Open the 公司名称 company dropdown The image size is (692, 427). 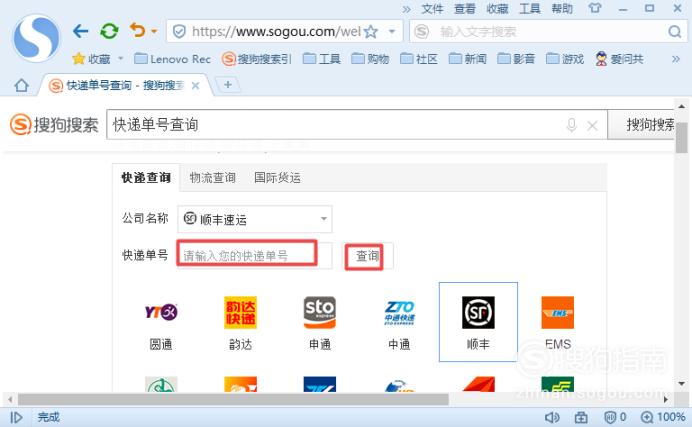pyautogui.click(x=255, y=219)
